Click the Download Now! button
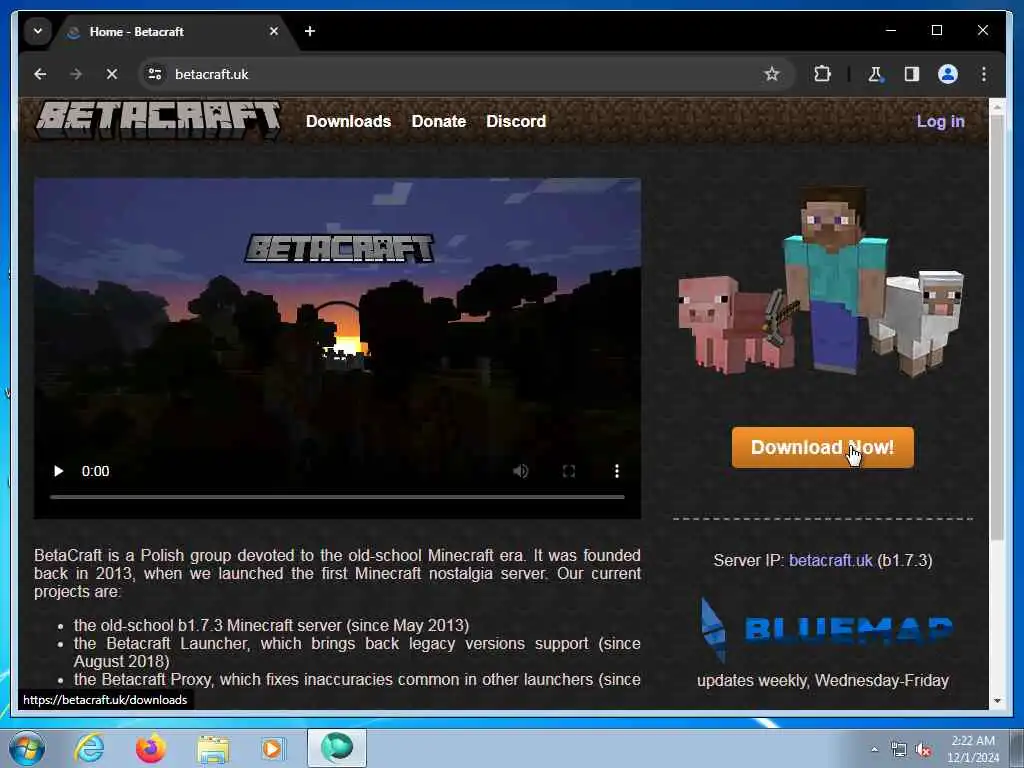1024x768 pixels. [822, 447]
